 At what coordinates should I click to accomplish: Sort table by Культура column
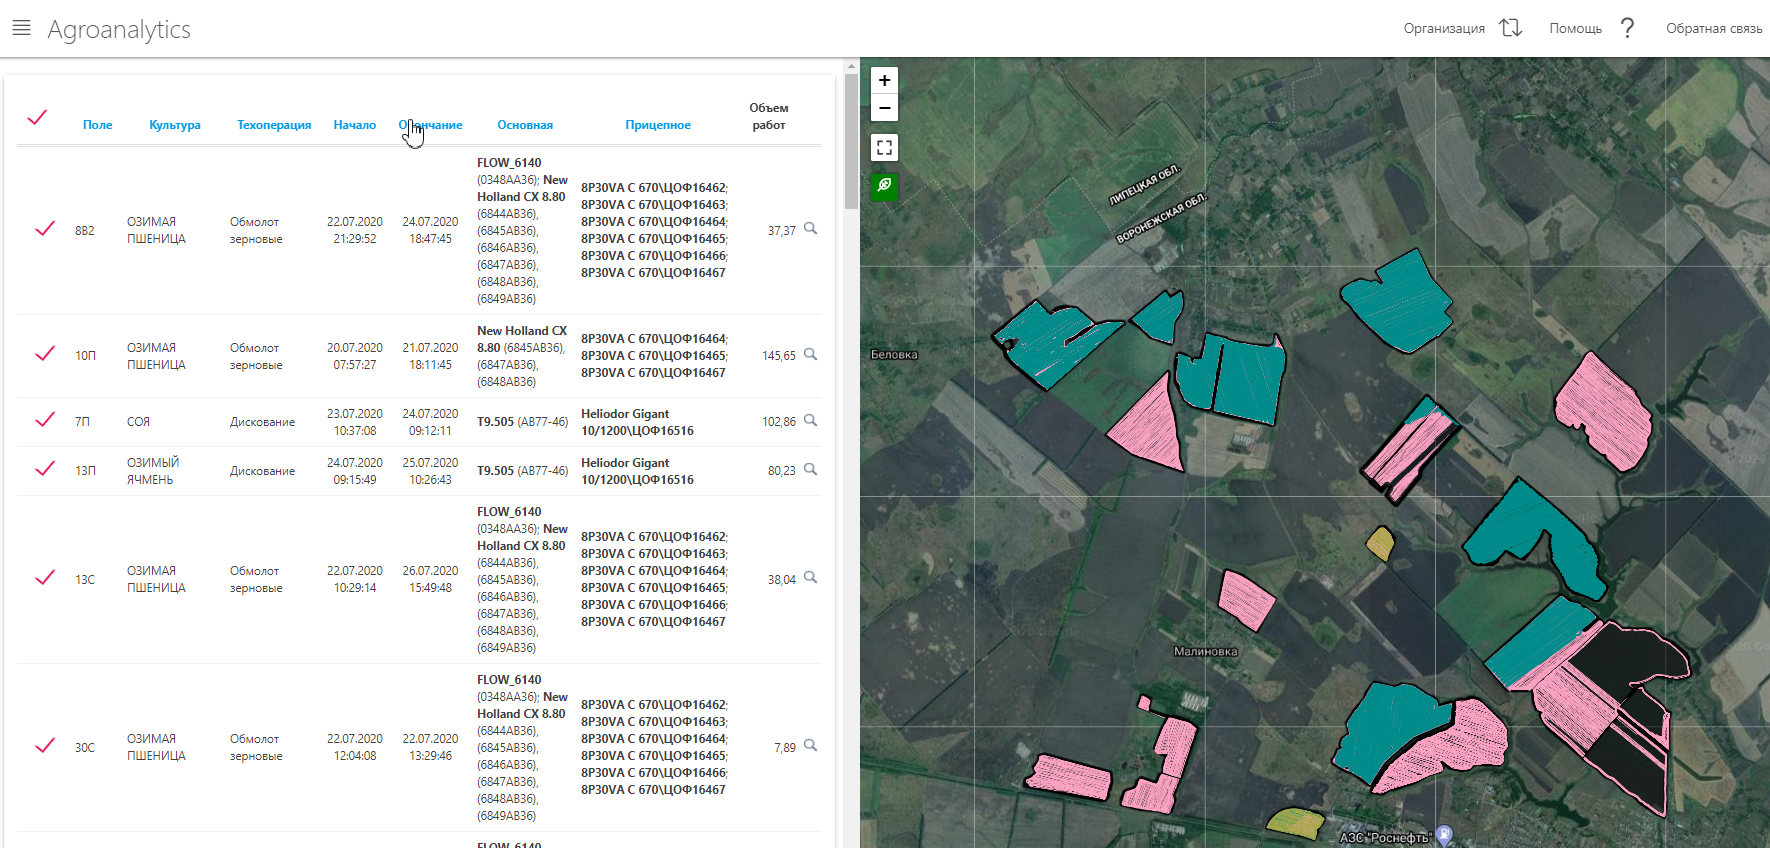pyautogui.click(x=175, y=125)
